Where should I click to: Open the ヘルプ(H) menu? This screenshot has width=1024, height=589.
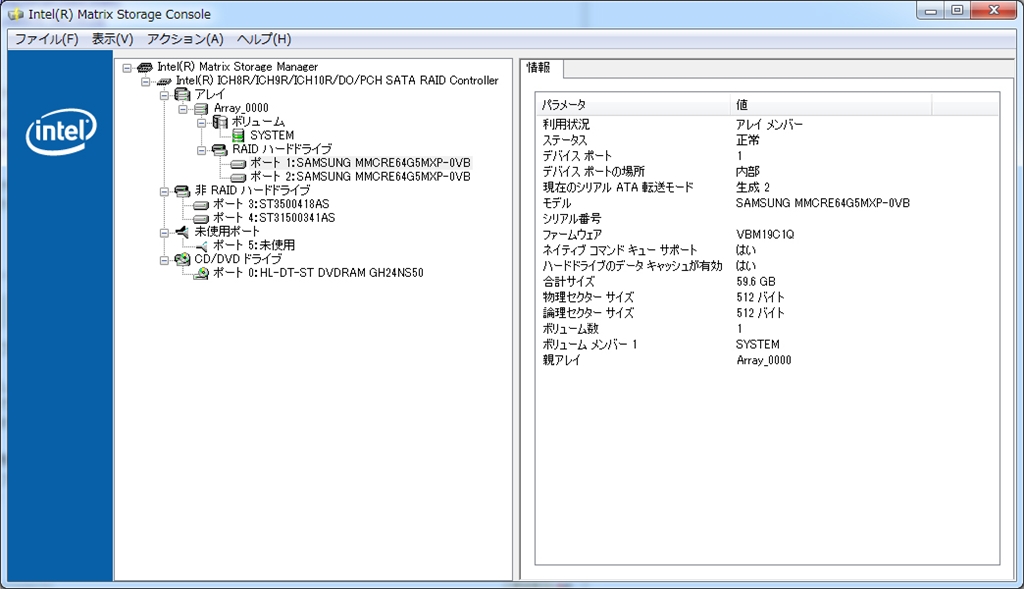coord(264,39)
